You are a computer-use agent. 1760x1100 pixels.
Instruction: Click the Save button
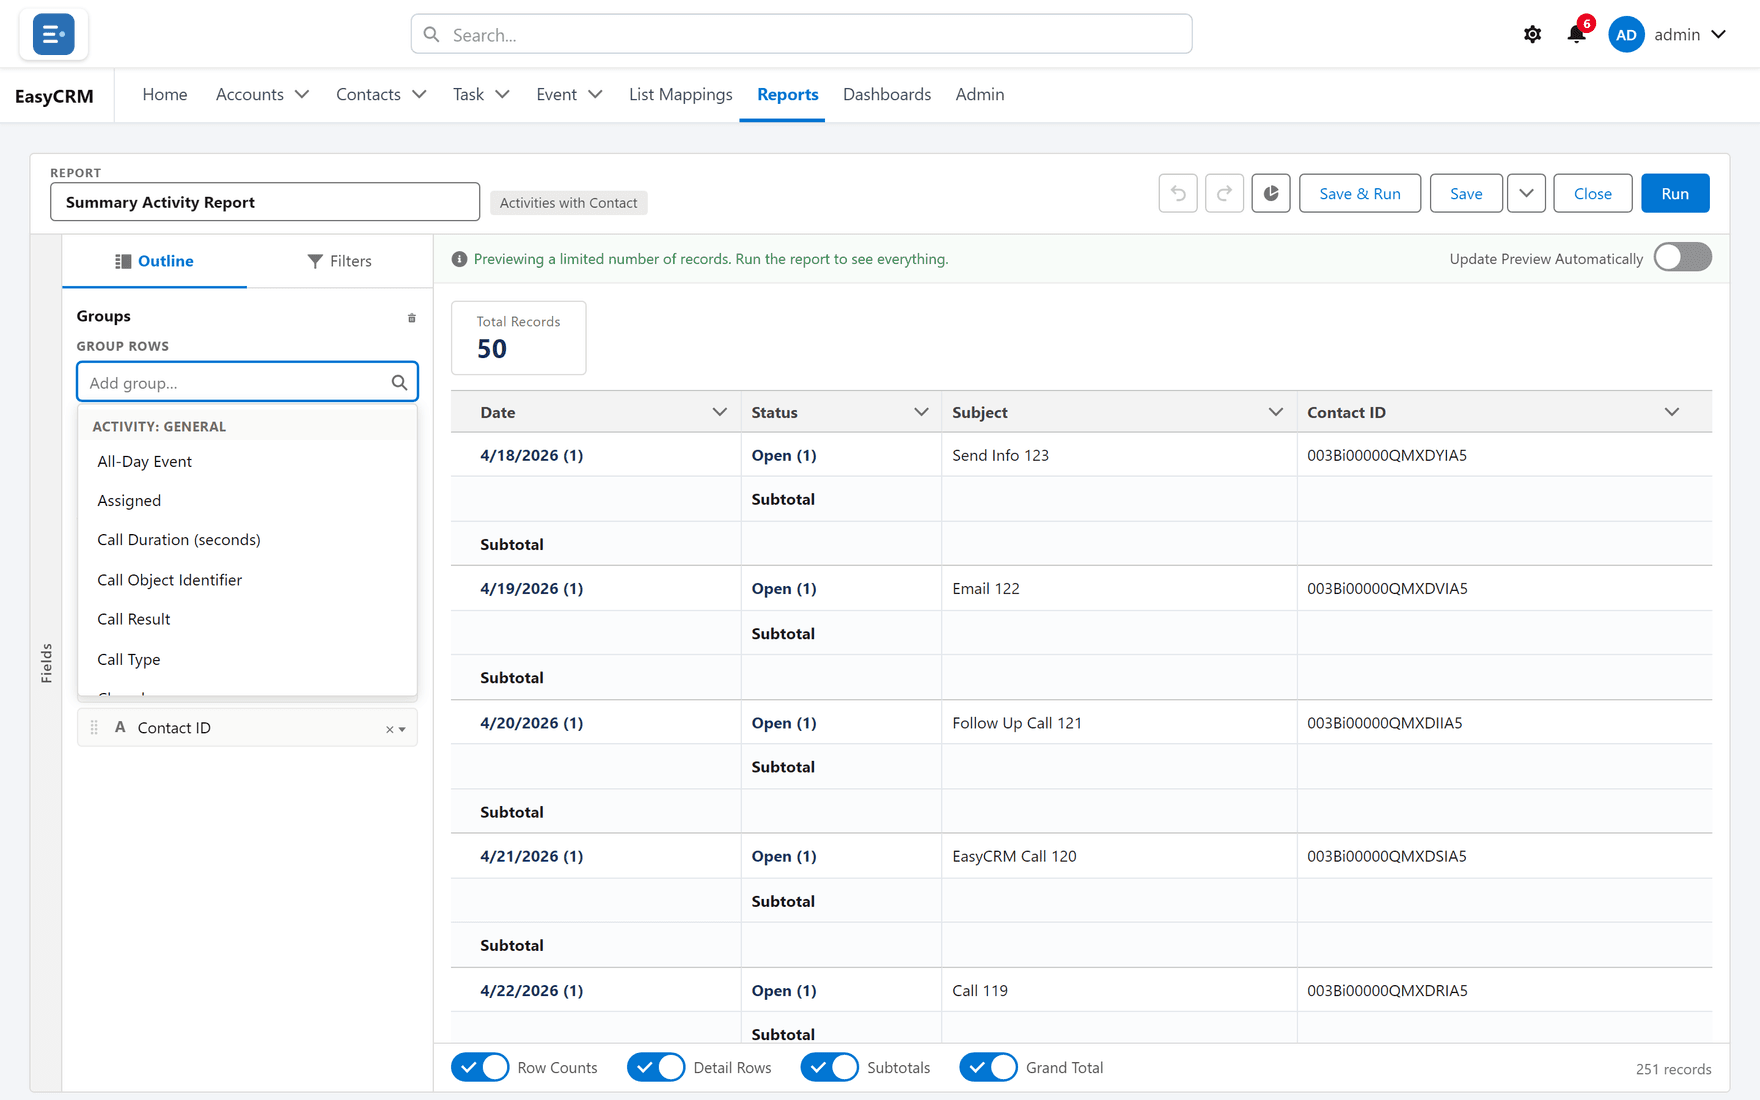[x=1466, y=193]
